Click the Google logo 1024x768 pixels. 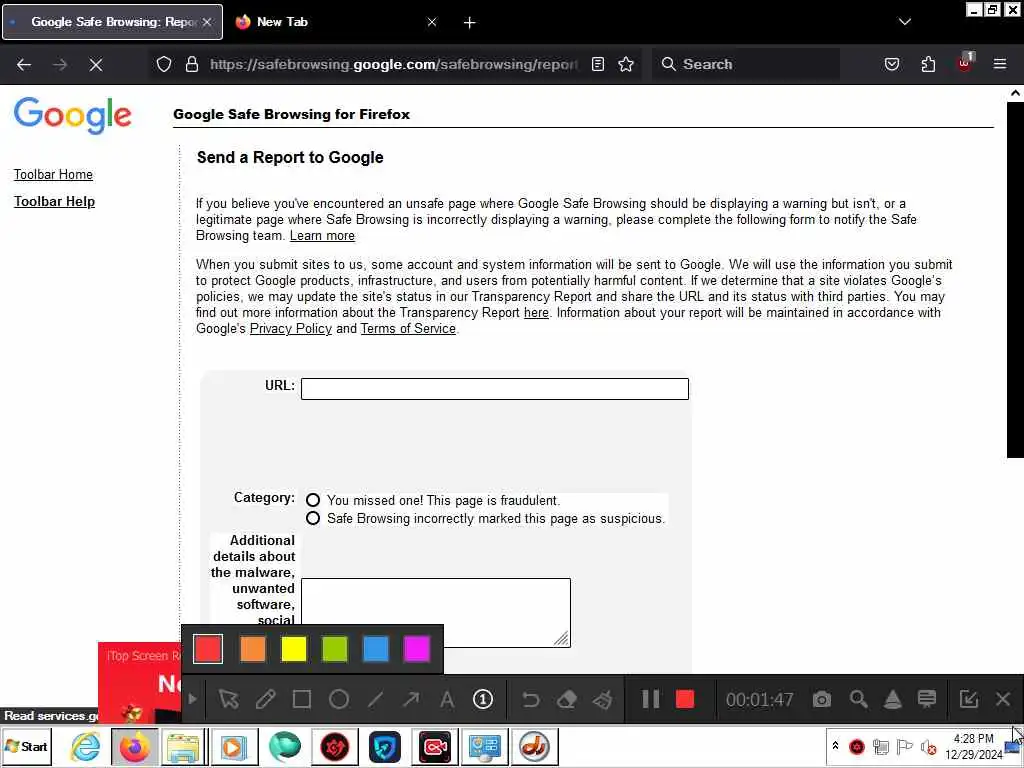coord(72,115)
